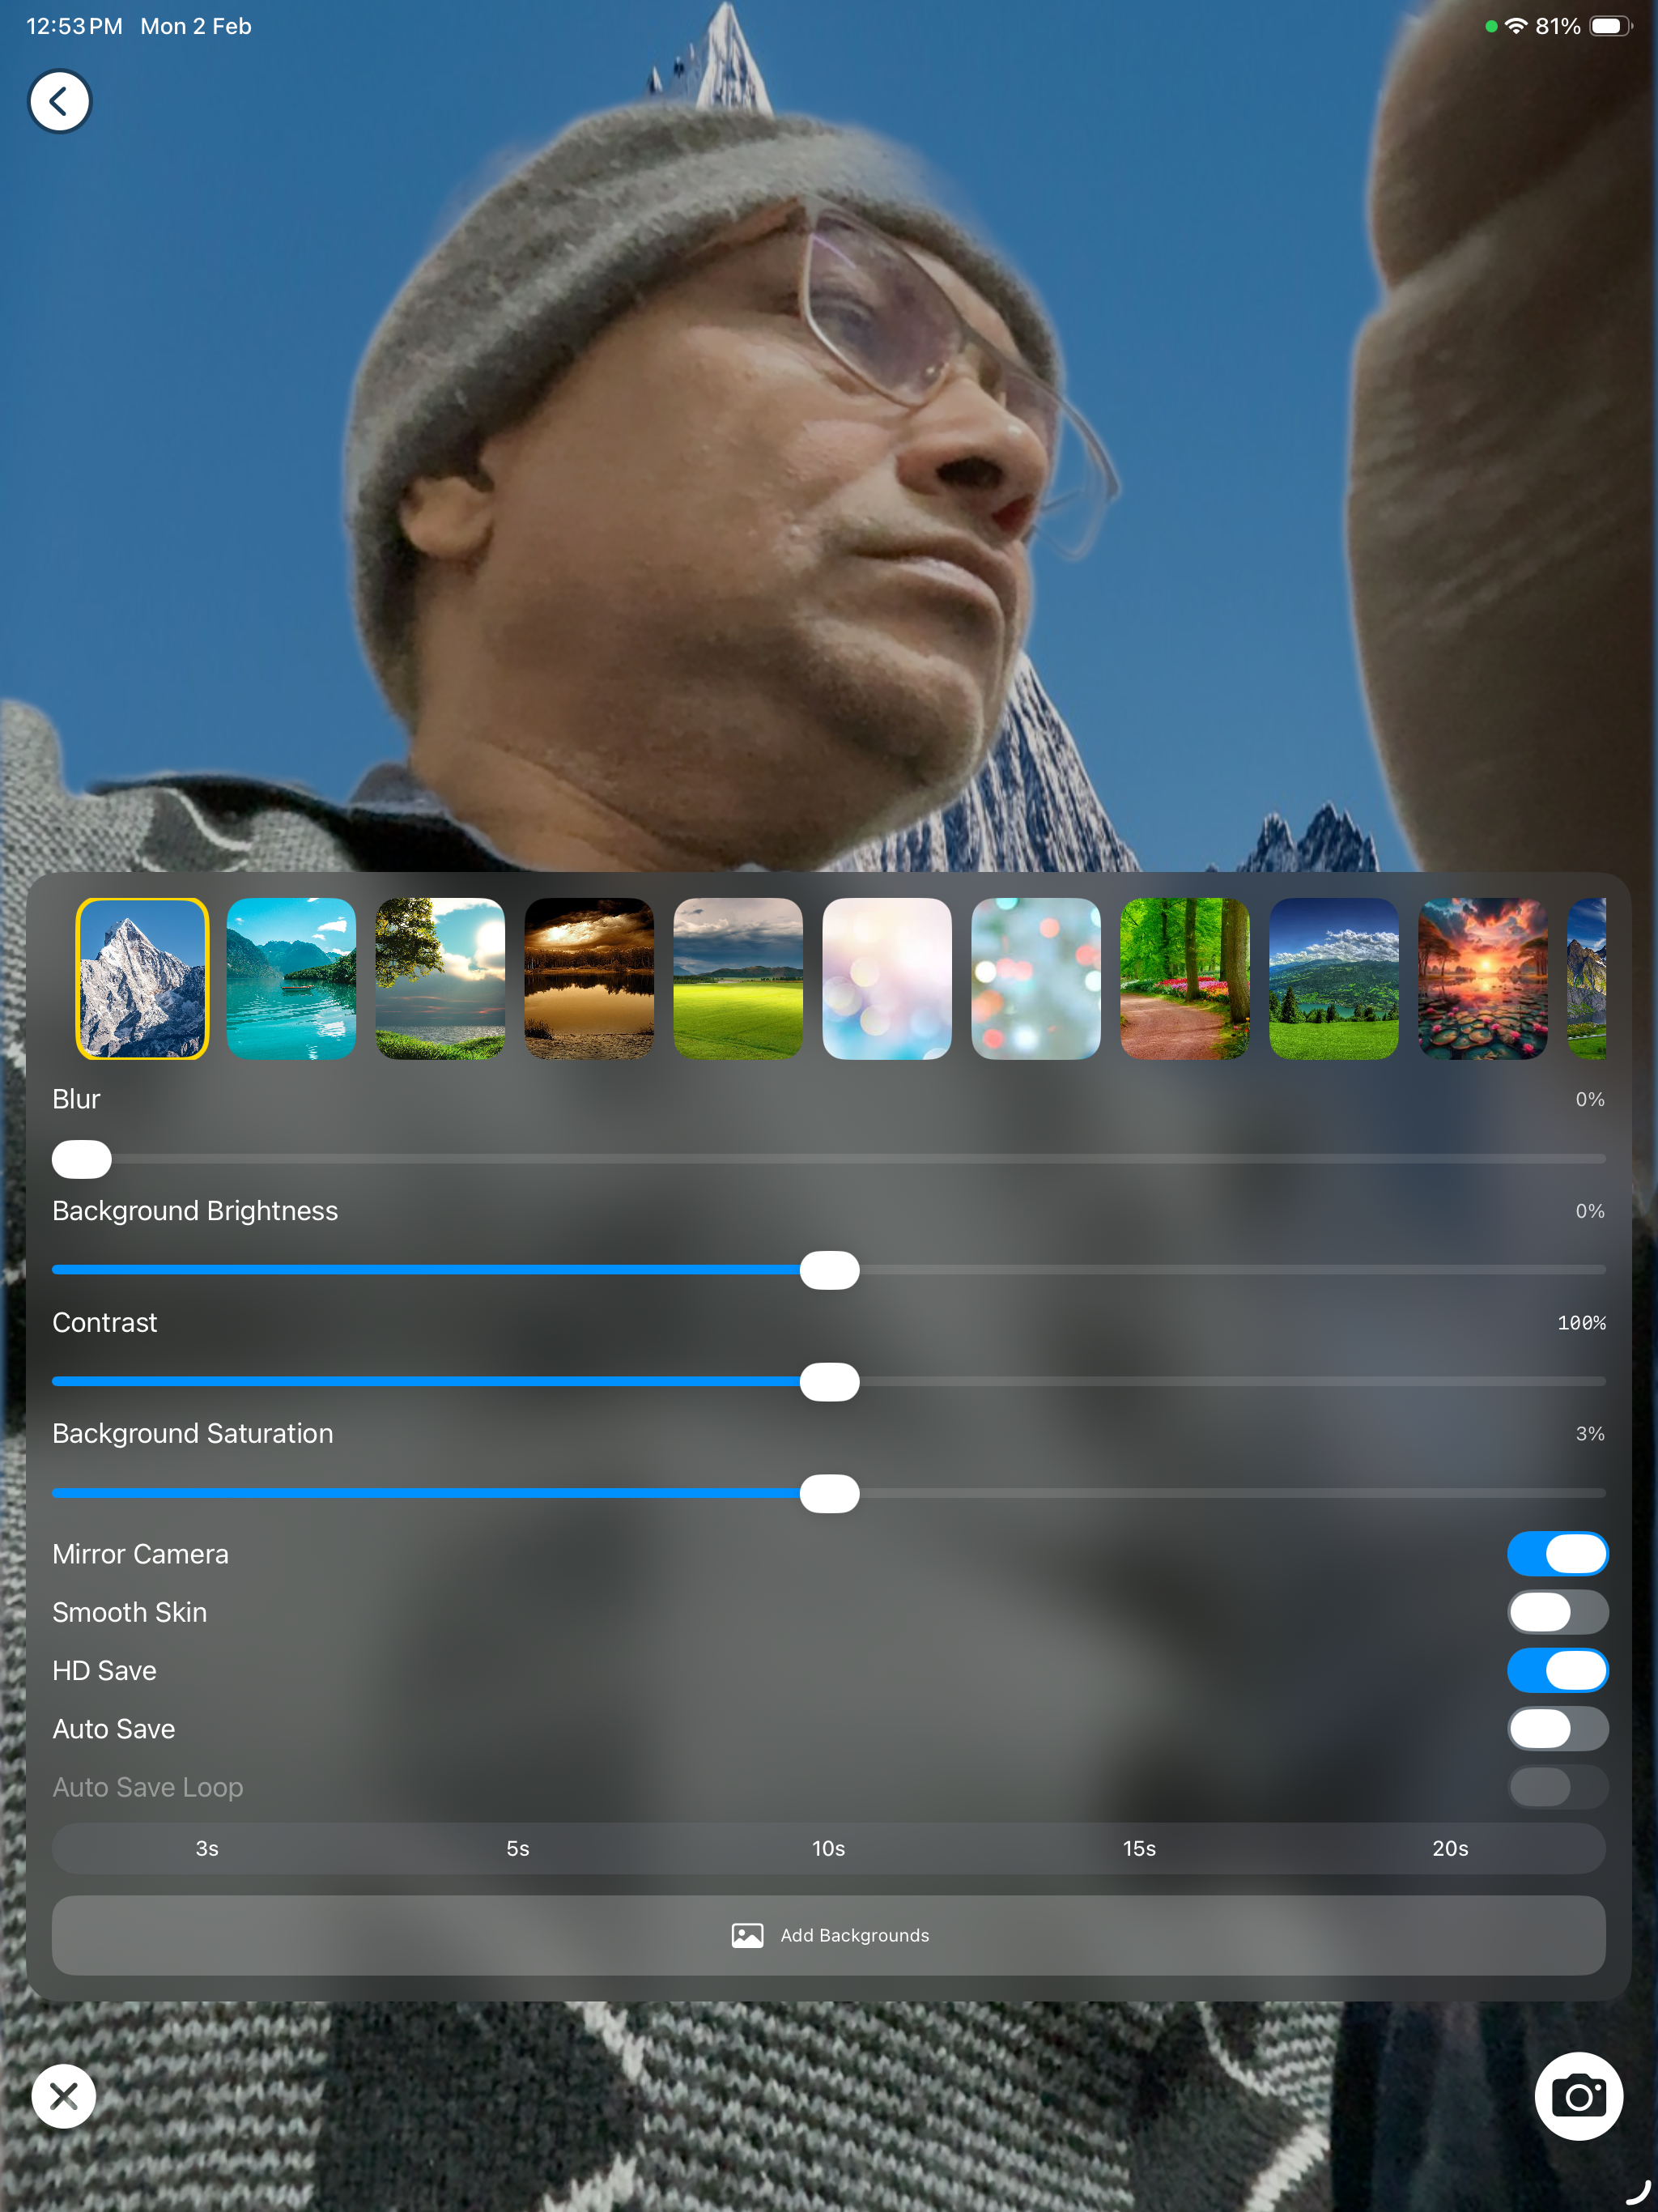The height and width of the screenshot is (2212, 1658).
Task: Click the Background Saturation slider handle
Action: (830, 1493)
